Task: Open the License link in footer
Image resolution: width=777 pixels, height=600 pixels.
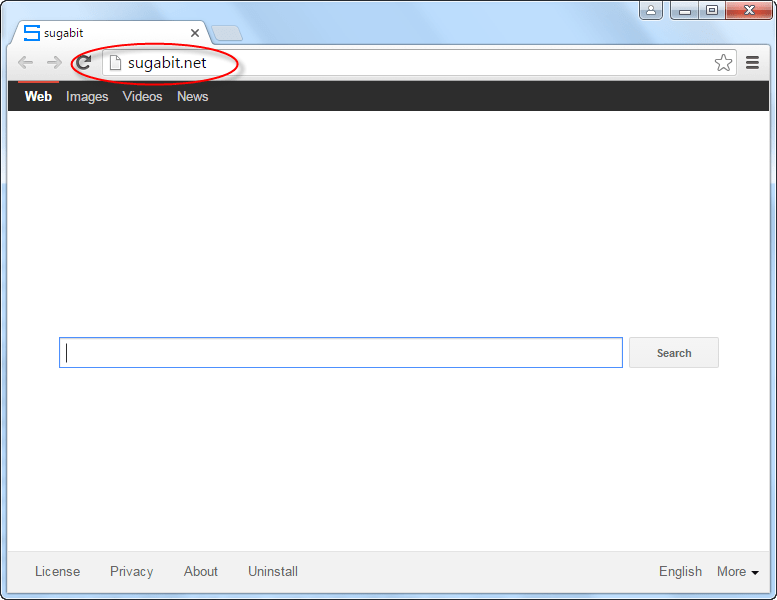Action: pyautogui.click(x=57, y=572)
